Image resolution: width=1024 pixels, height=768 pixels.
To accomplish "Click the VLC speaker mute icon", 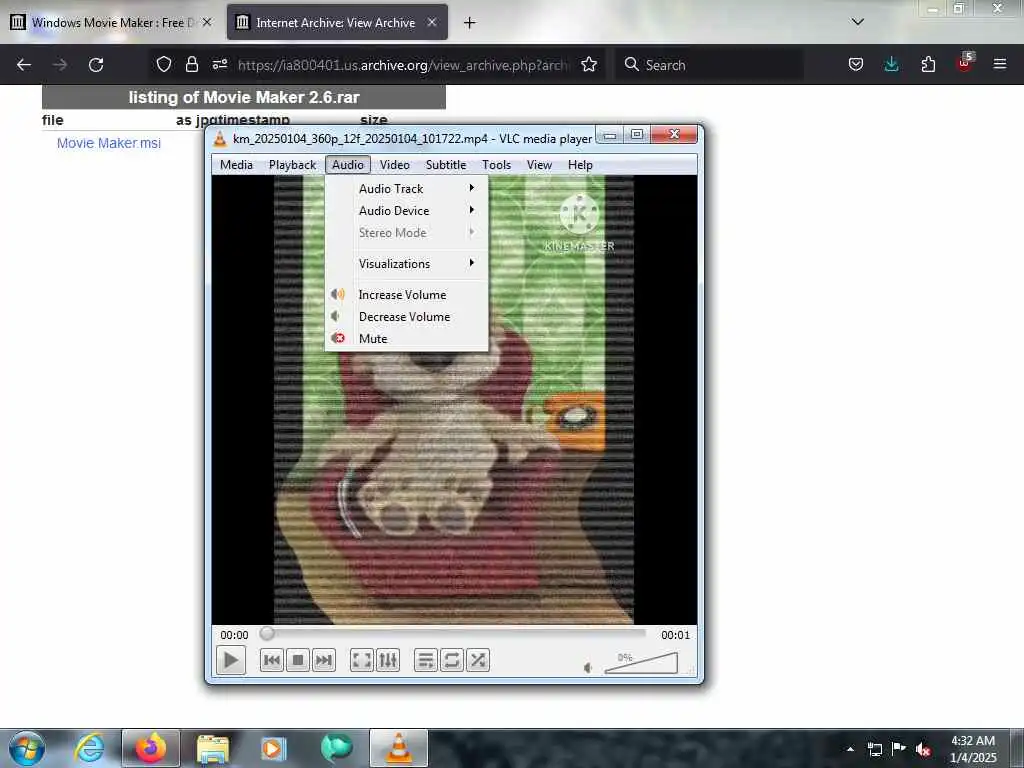I will pos(588,667).
